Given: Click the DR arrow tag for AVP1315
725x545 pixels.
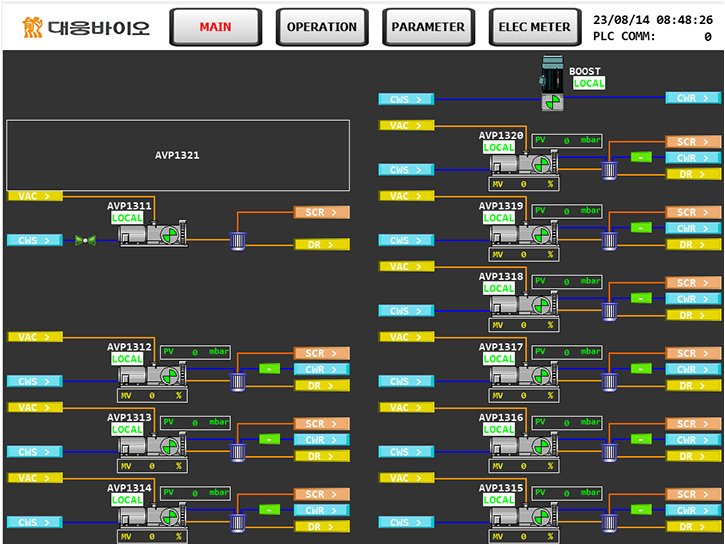Looking at the screenshot, I should [693, 527].
